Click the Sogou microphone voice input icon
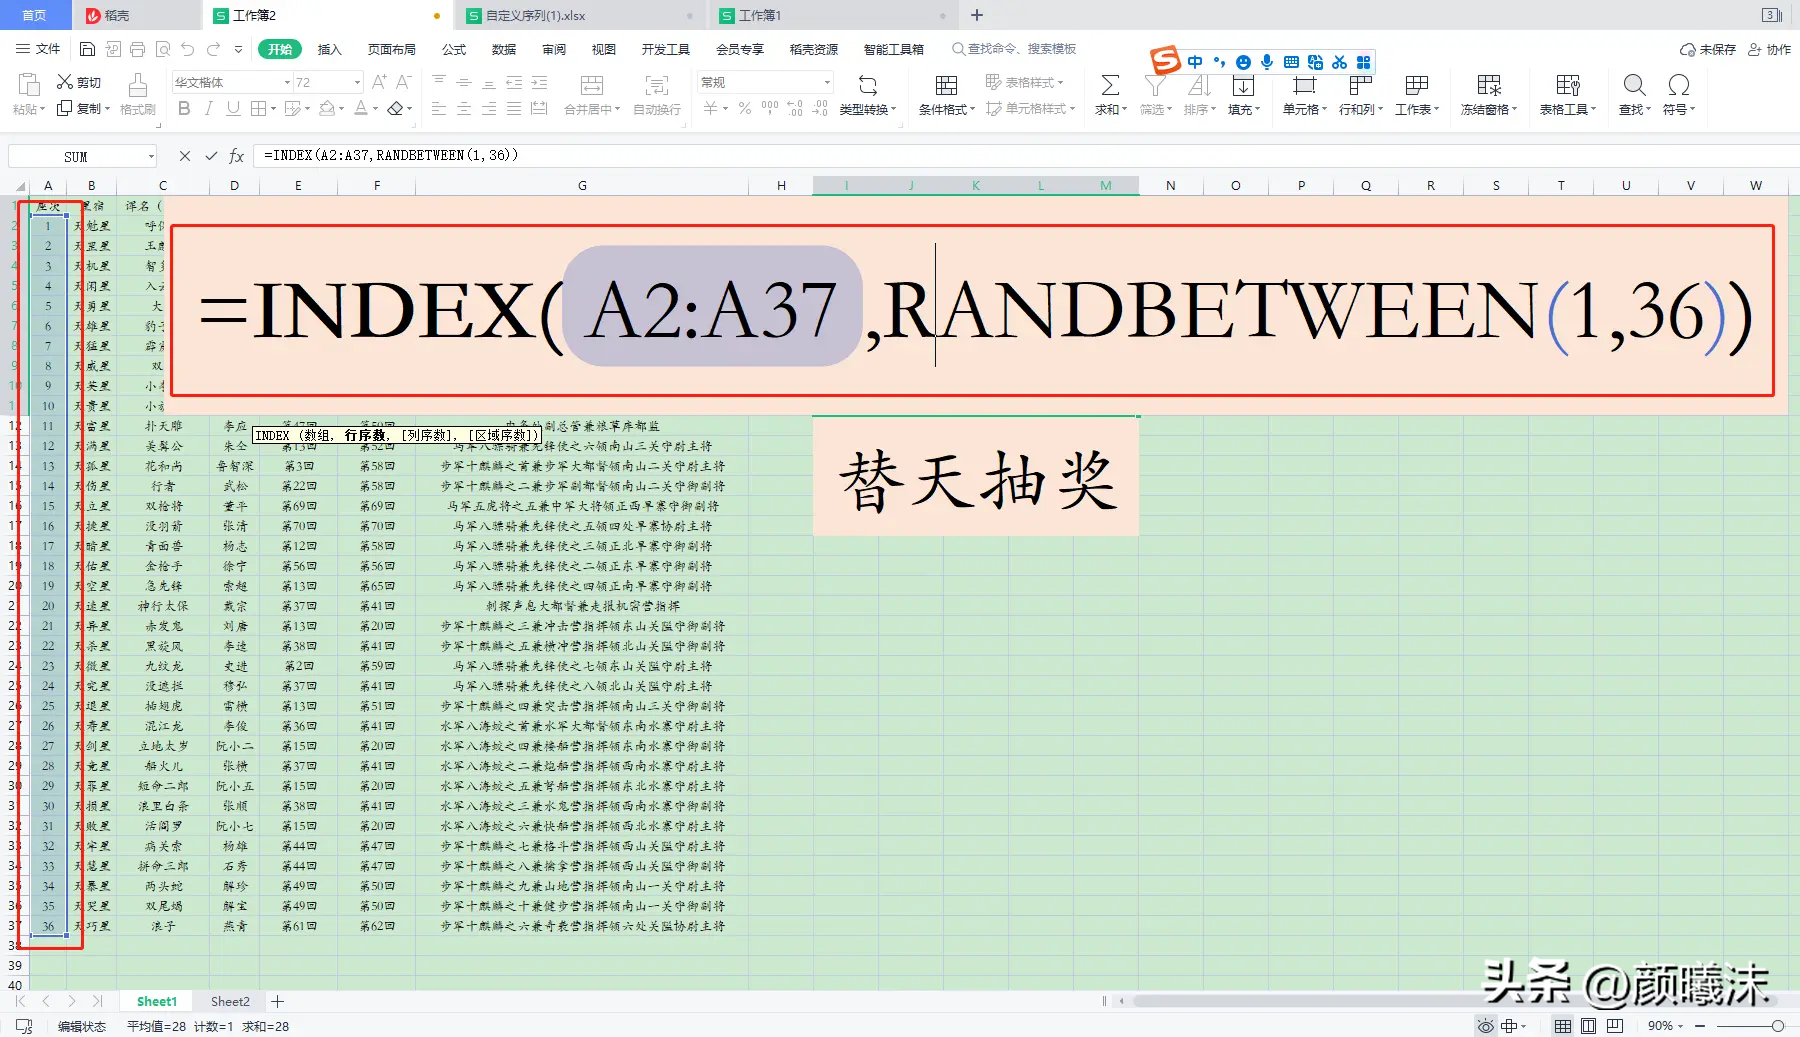1800x1037 pixels. [1267, 62]
